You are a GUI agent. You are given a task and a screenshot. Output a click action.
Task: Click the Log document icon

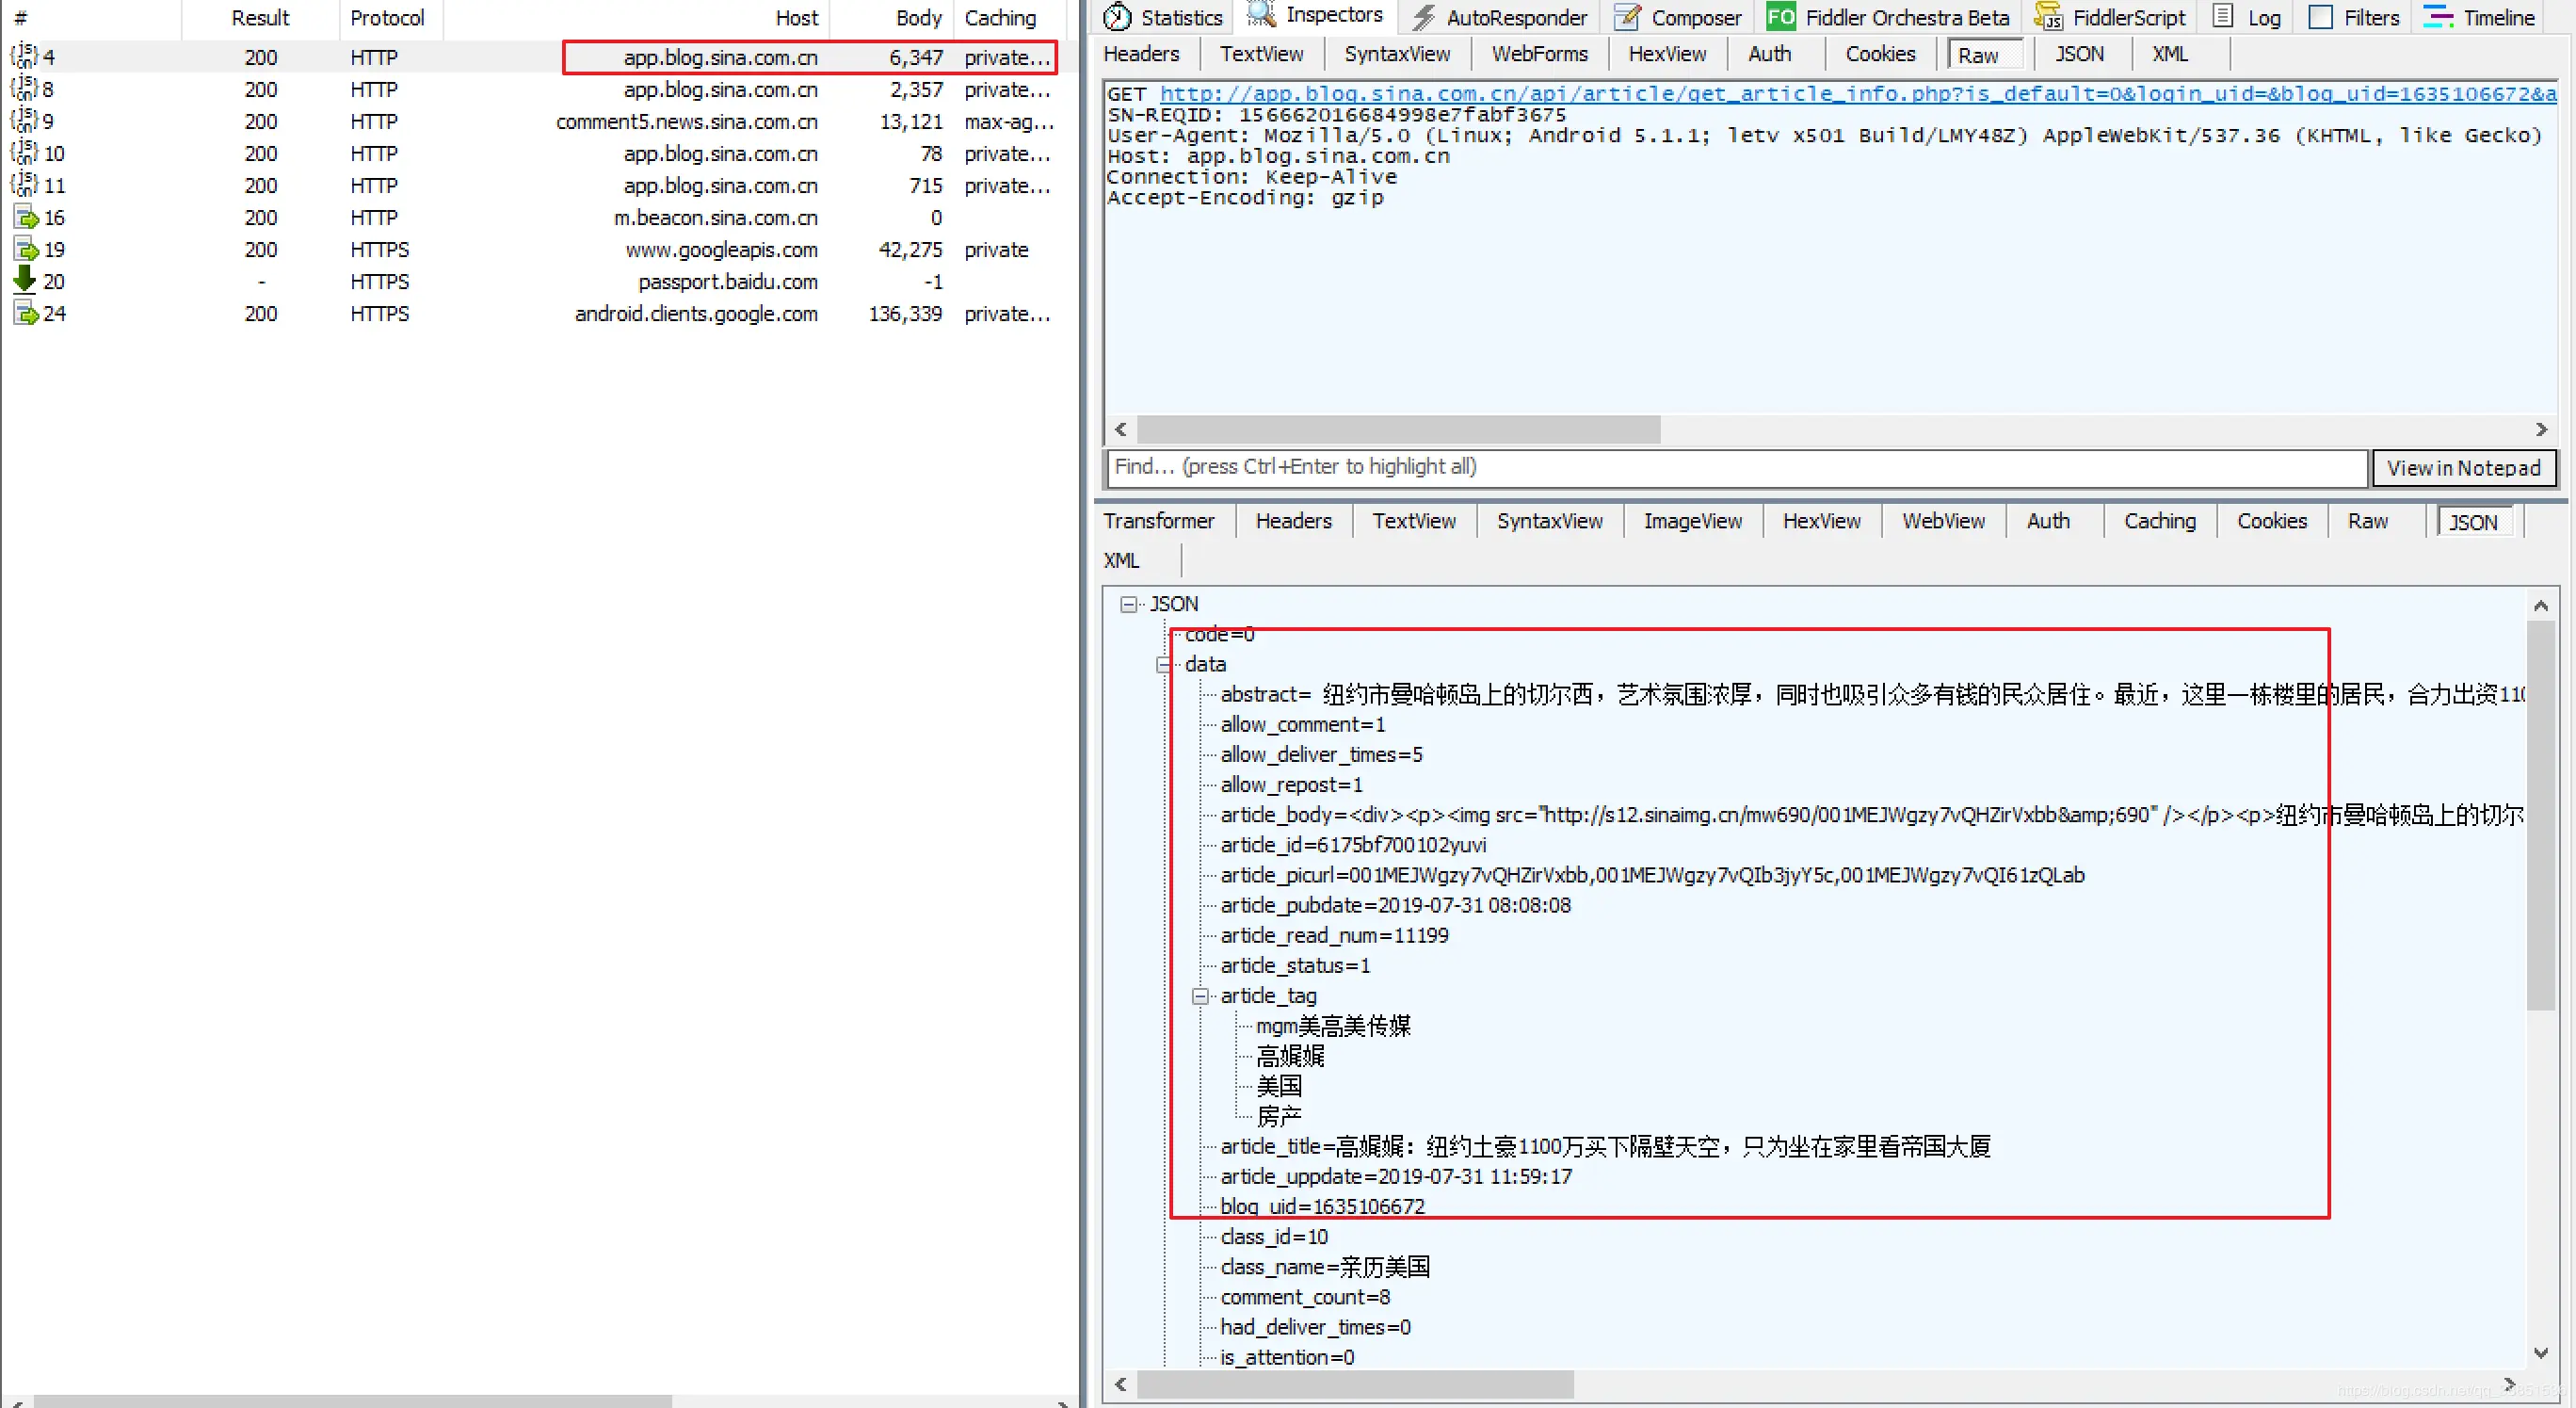coord(2222,17)
